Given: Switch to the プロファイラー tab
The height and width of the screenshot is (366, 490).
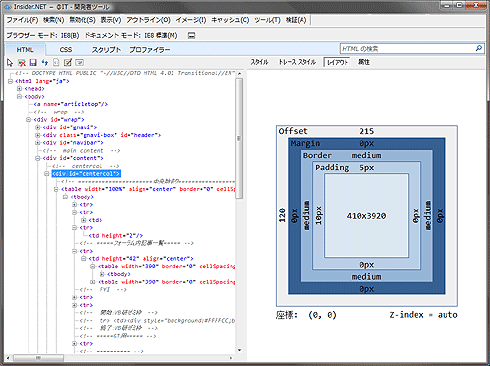Looking at the screenshot, I should [x=150, y=50].
